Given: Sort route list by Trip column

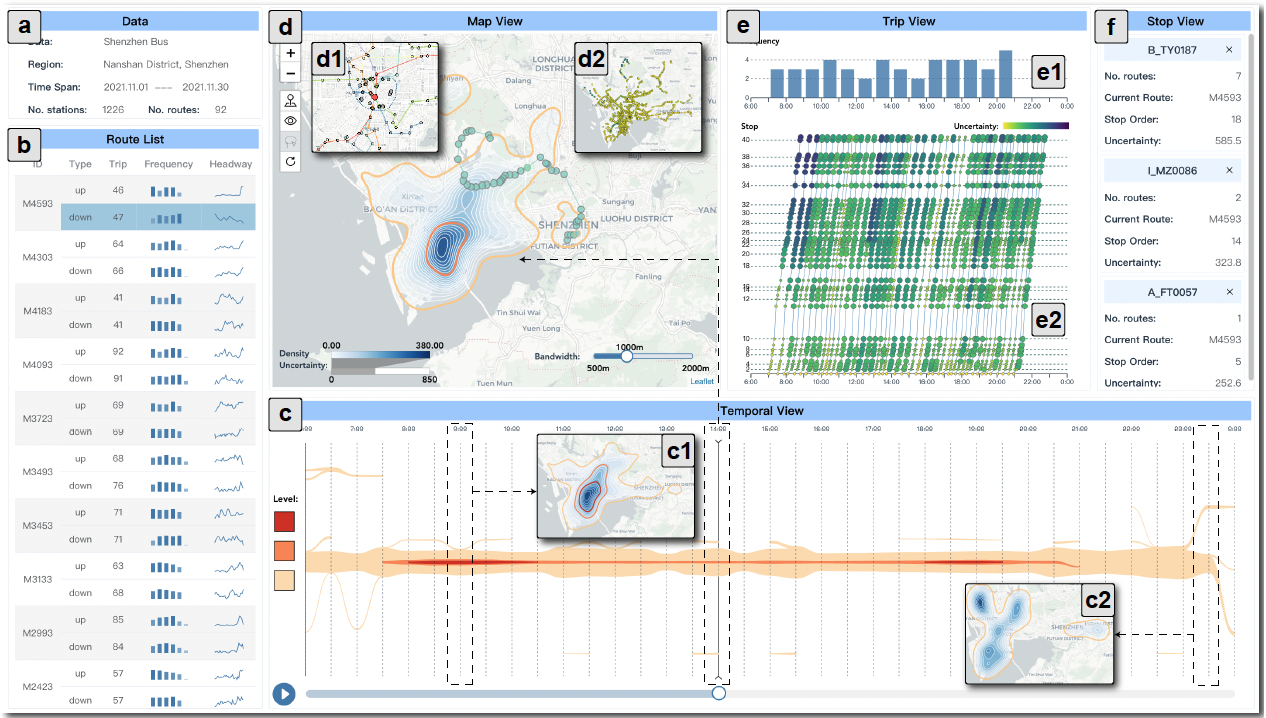Looking at the screenshot, I should (119, 164).
